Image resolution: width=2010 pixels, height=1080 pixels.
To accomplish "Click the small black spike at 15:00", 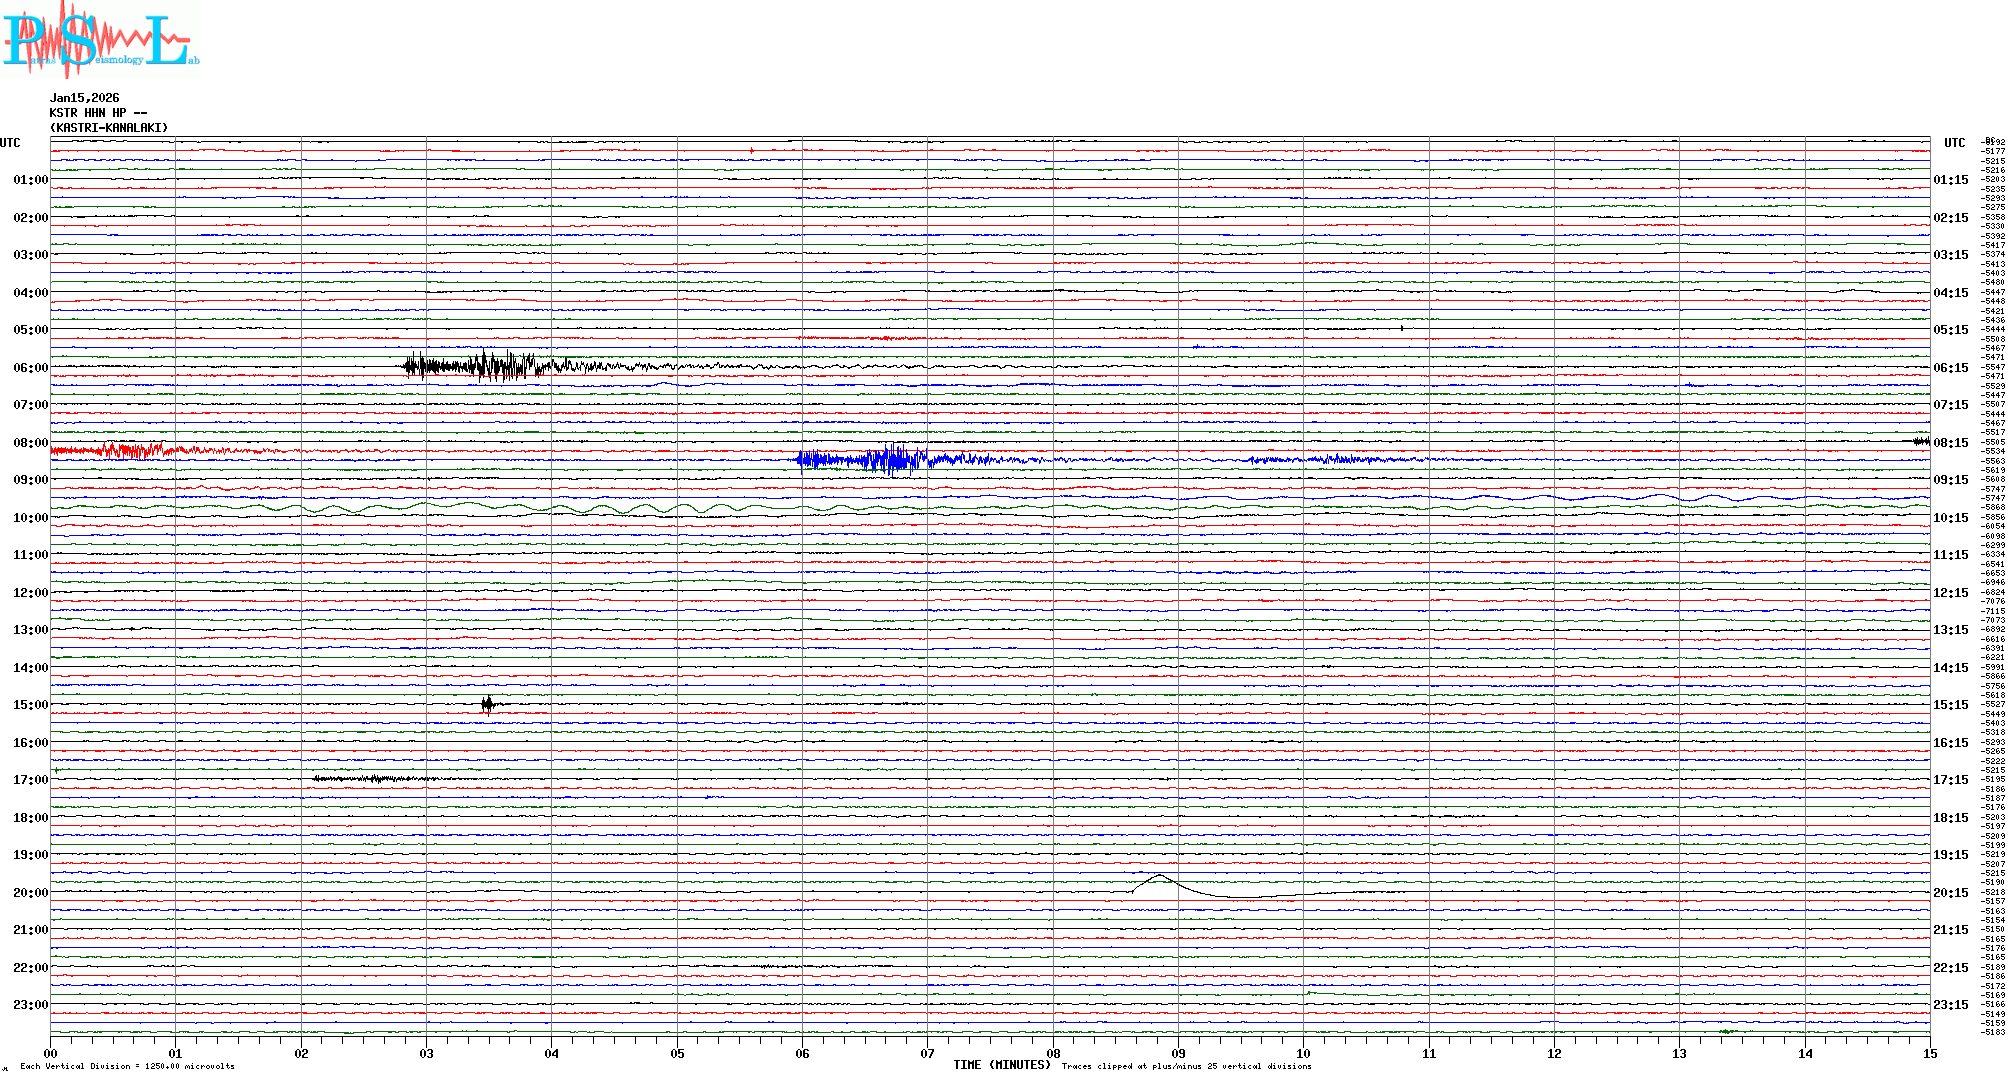I will [x=487, y=704].
